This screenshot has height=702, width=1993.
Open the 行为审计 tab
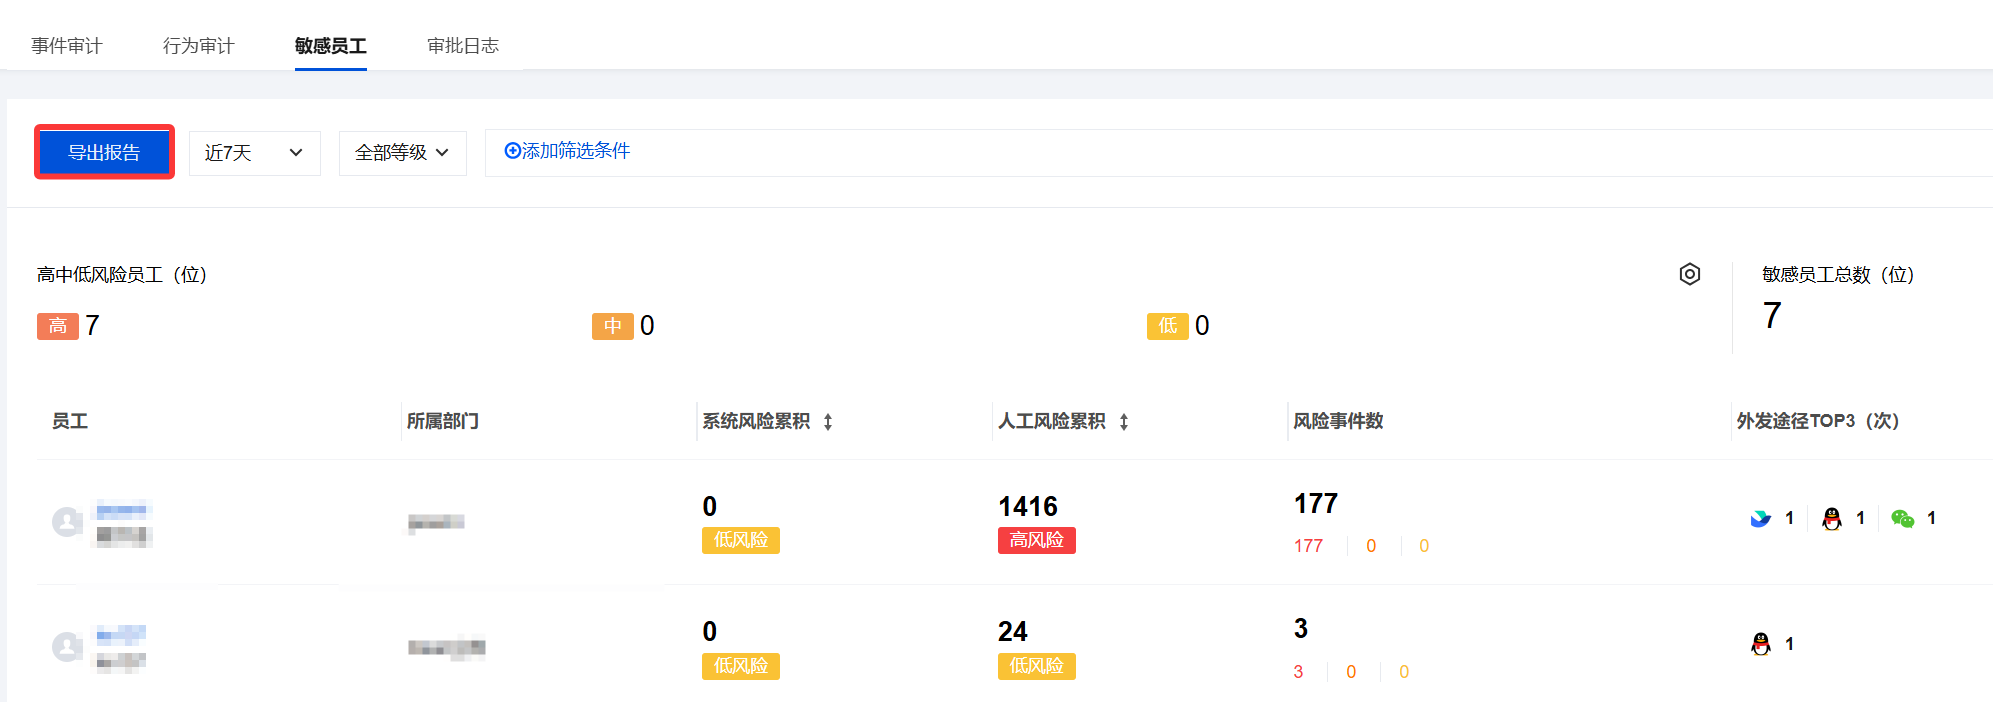[x=198, y=46]
